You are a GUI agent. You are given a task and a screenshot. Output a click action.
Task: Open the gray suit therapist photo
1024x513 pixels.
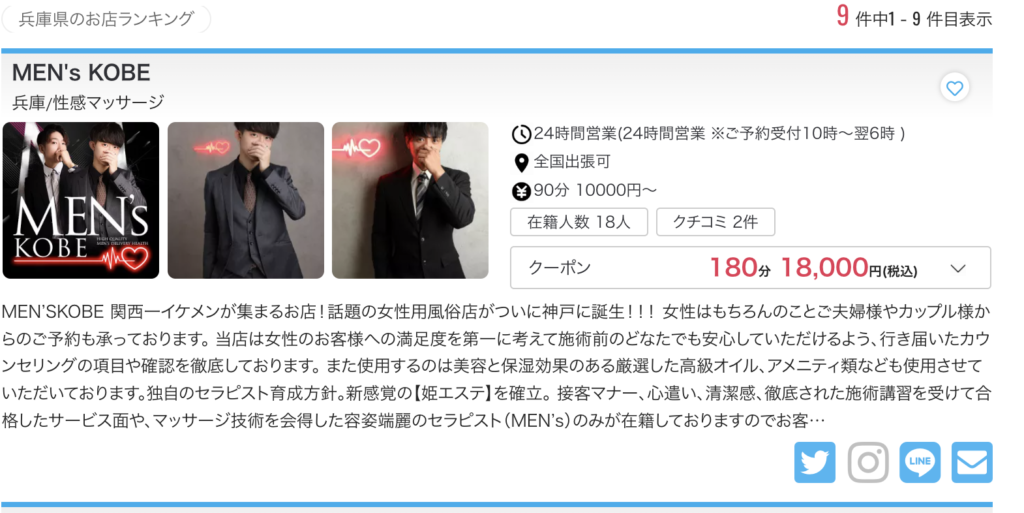[246, 200]
